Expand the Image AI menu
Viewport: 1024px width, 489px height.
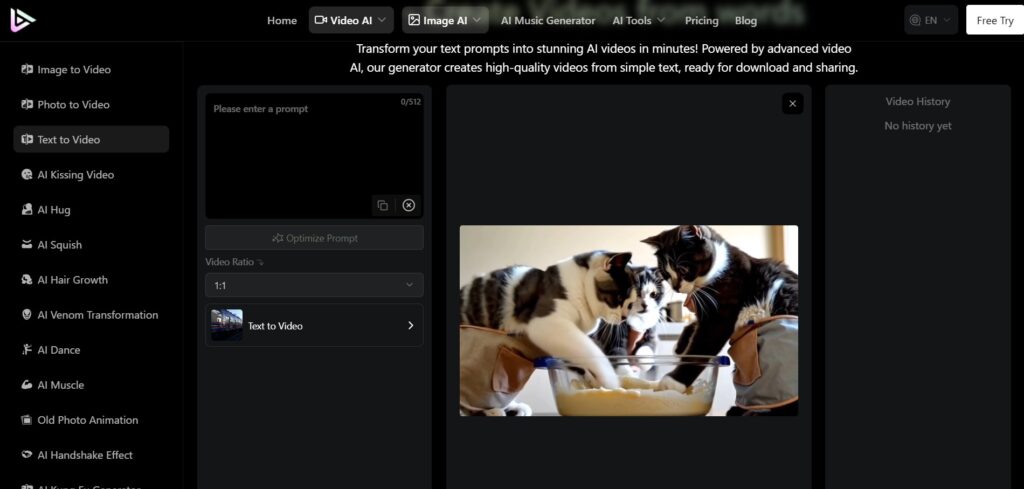pyautogui.click(x=445, y=20)
